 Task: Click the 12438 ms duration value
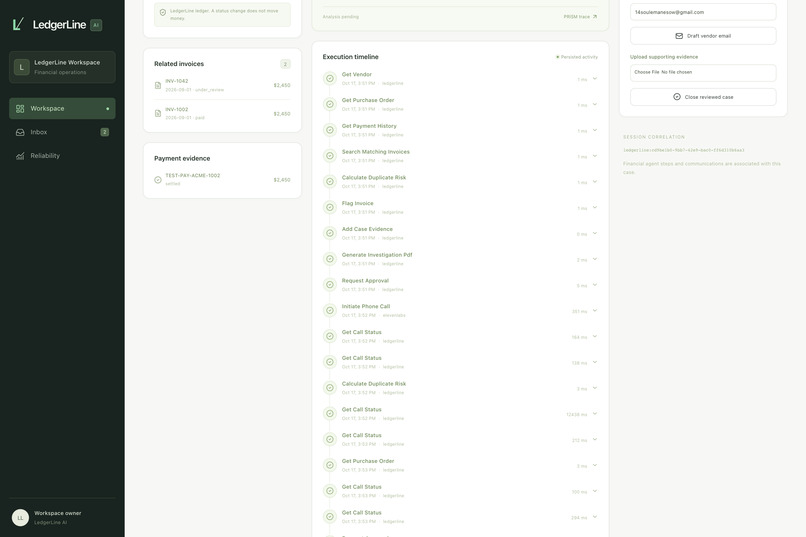pyautogui.click(x=577, y=414)
